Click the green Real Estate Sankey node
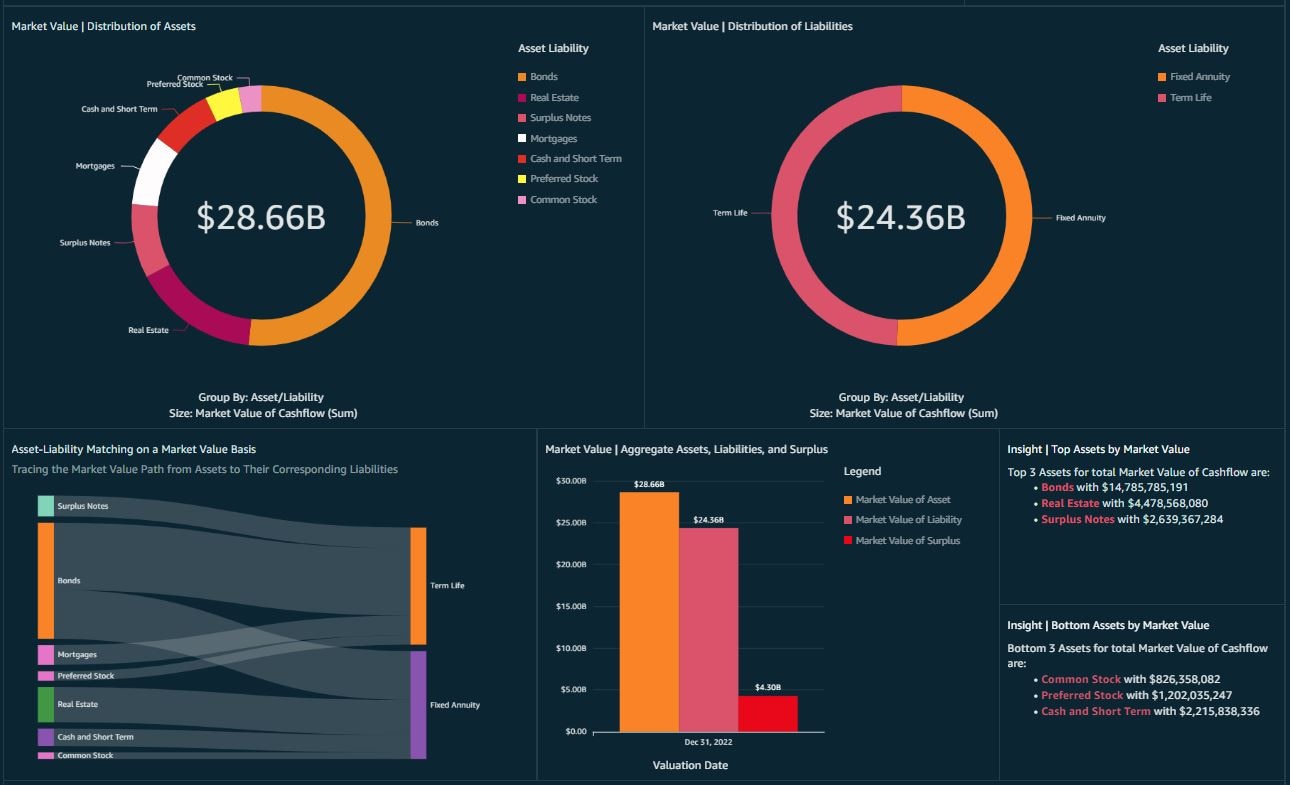 pyautogui.click(x=45, y=704)
